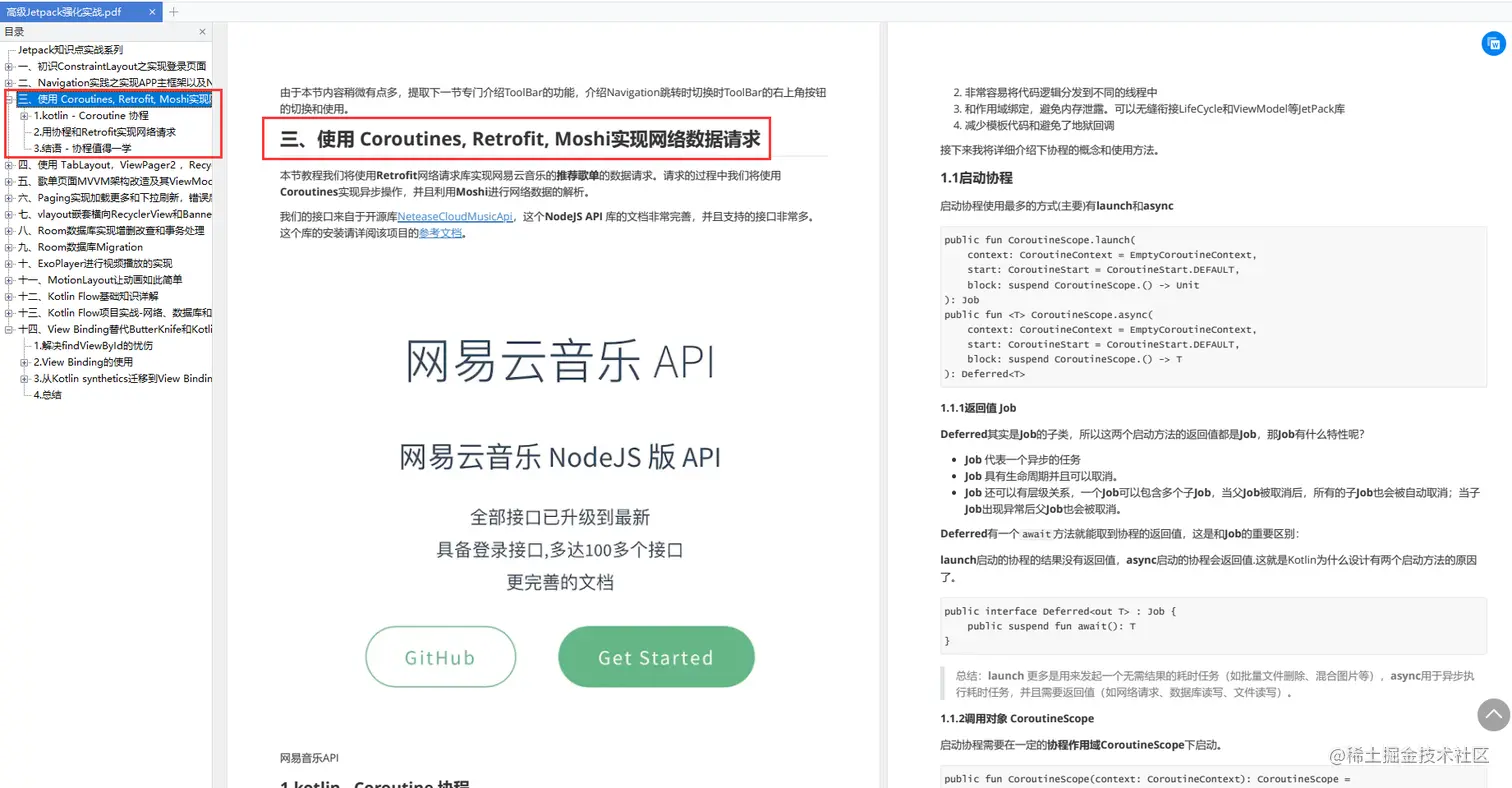Open outline item 十二、Kotlin Flow基础知识详解

click(88, 296)
